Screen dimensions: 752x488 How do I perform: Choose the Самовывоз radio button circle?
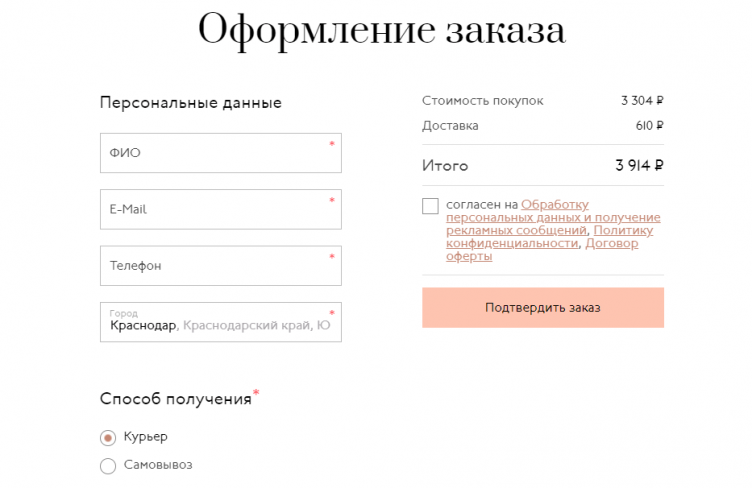(108, 465)
